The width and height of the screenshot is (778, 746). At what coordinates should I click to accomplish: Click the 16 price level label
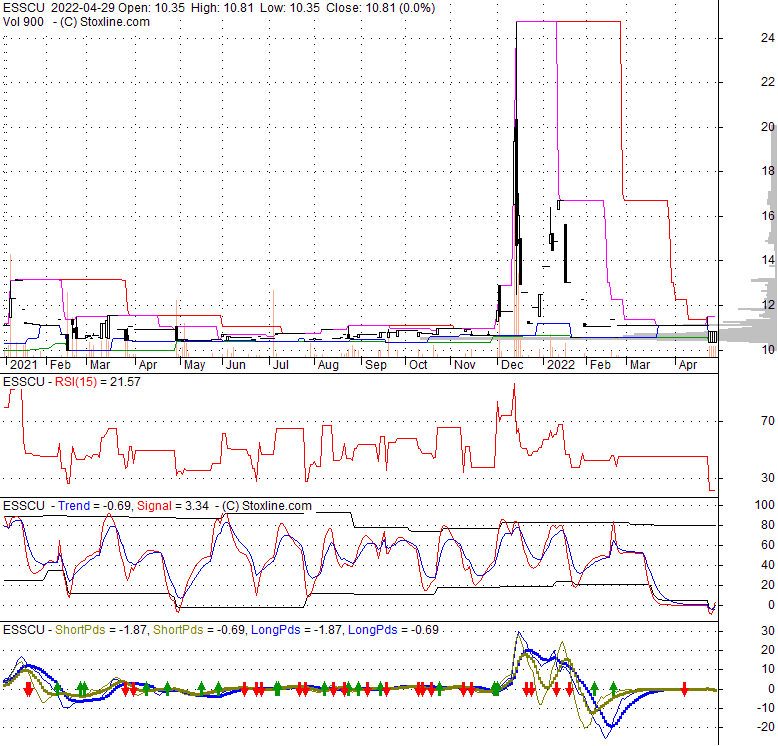tap(768, 215)
